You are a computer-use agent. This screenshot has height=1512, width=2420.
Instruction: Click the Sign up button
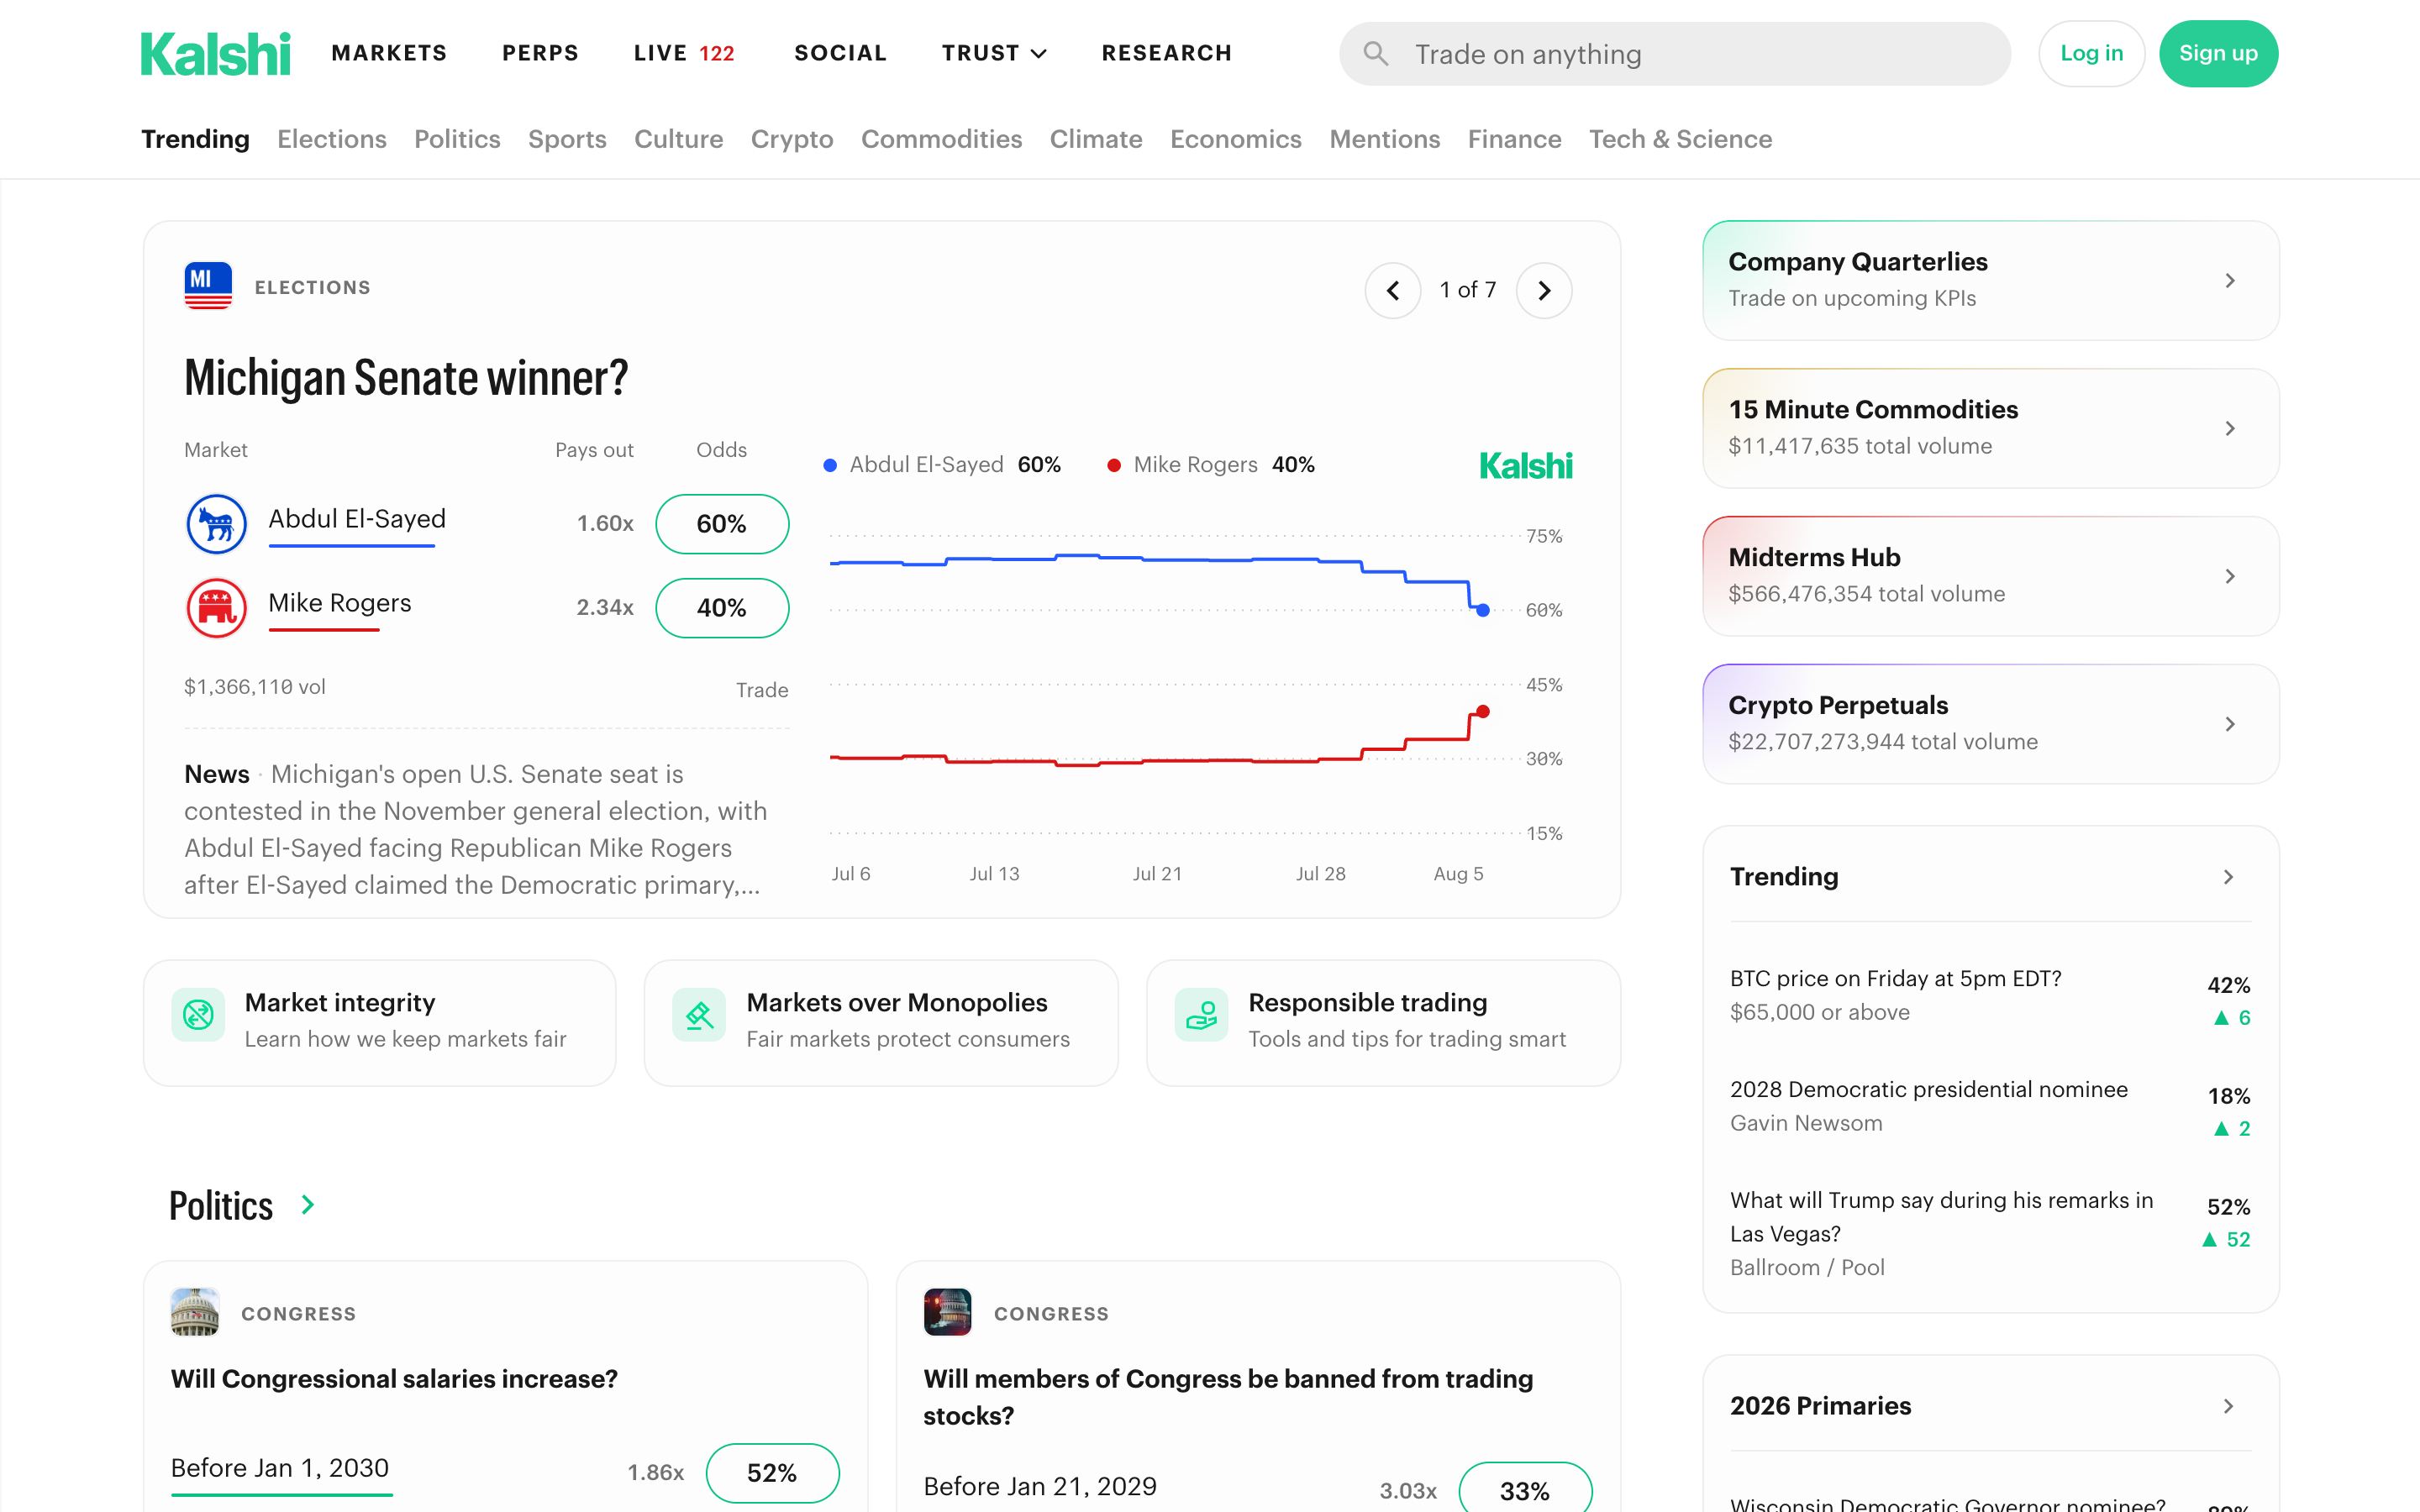2218,54
